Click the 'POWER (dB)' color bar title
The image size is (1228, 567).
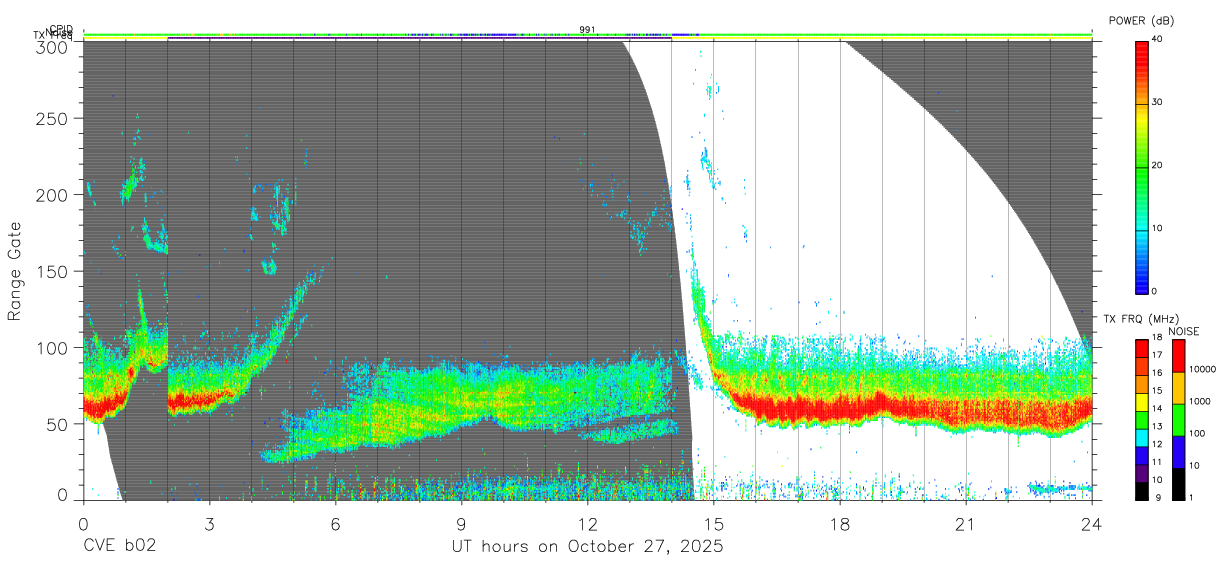[x=1141, y=20]
